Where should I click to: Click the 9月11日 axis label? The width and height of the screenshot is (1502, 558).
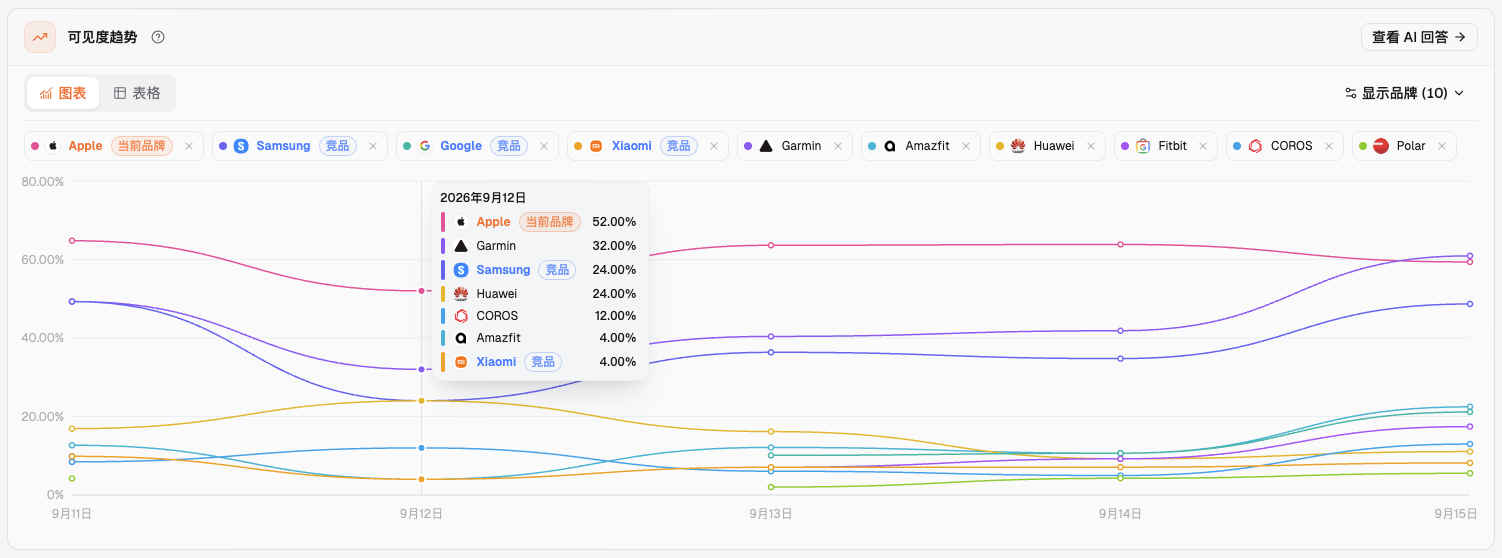[72, 514]
